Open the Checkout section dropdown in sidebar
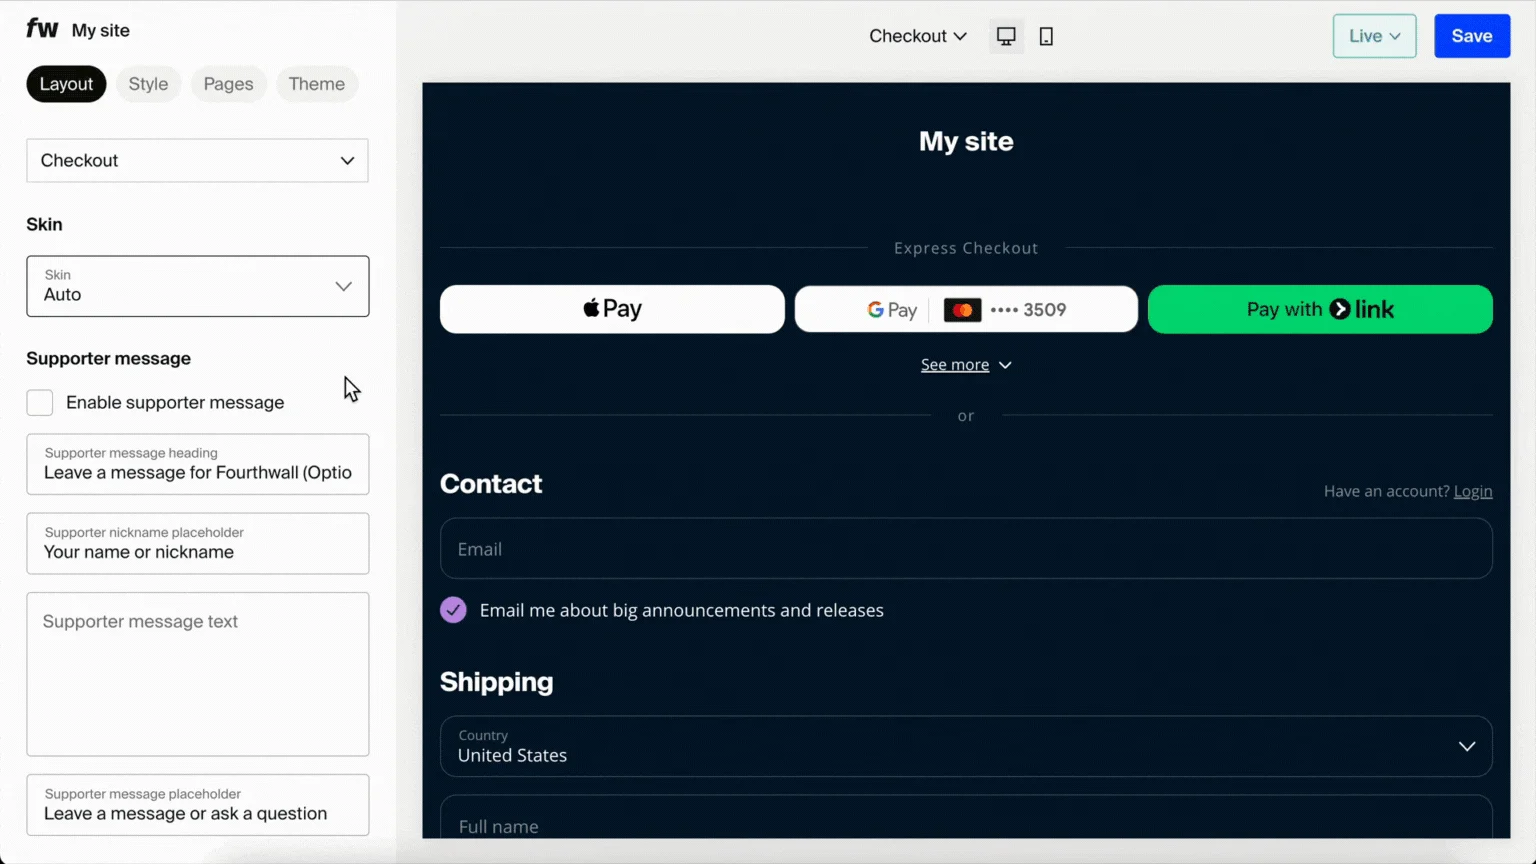 pyautogui.click(x=197, y=161)
